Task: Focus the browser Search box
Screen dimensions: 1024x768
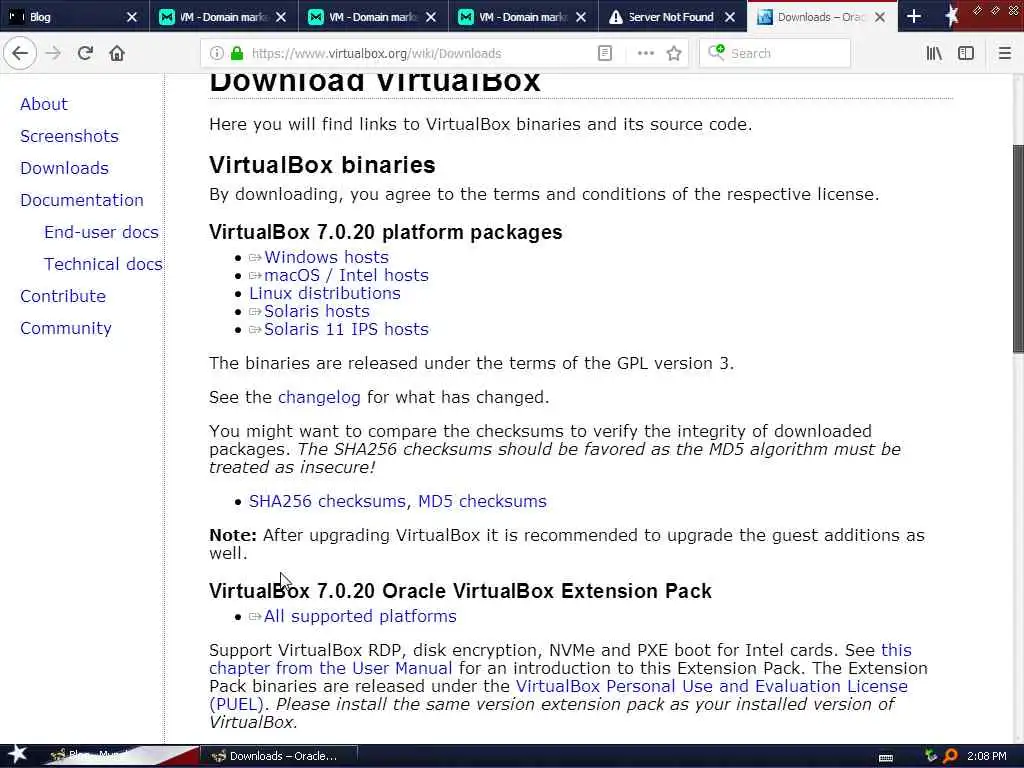Action: tap(775, 54)
